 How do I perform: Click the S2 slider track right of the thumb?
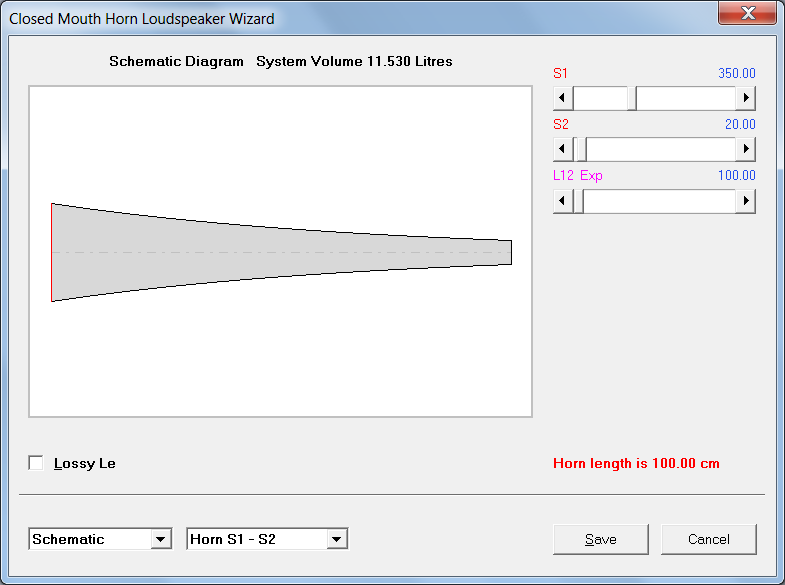[660, 149]
